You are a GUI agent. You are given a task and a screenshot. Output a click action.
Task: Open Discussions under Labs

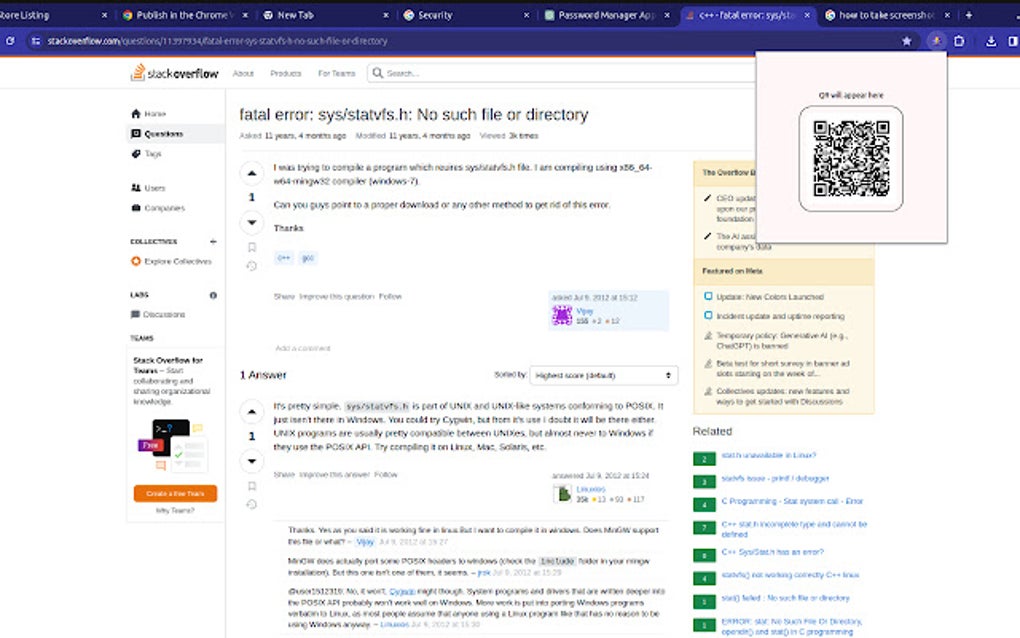click(166, 314)
